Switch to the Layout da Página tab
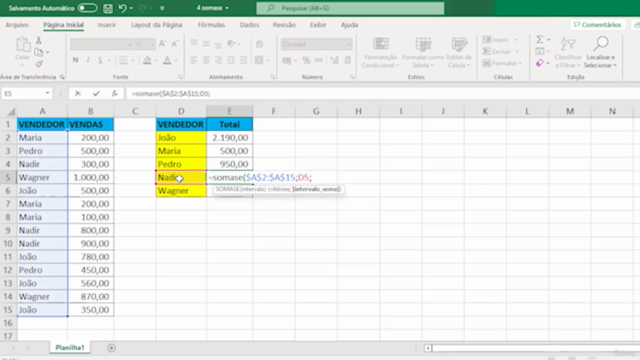 (156, 25)
